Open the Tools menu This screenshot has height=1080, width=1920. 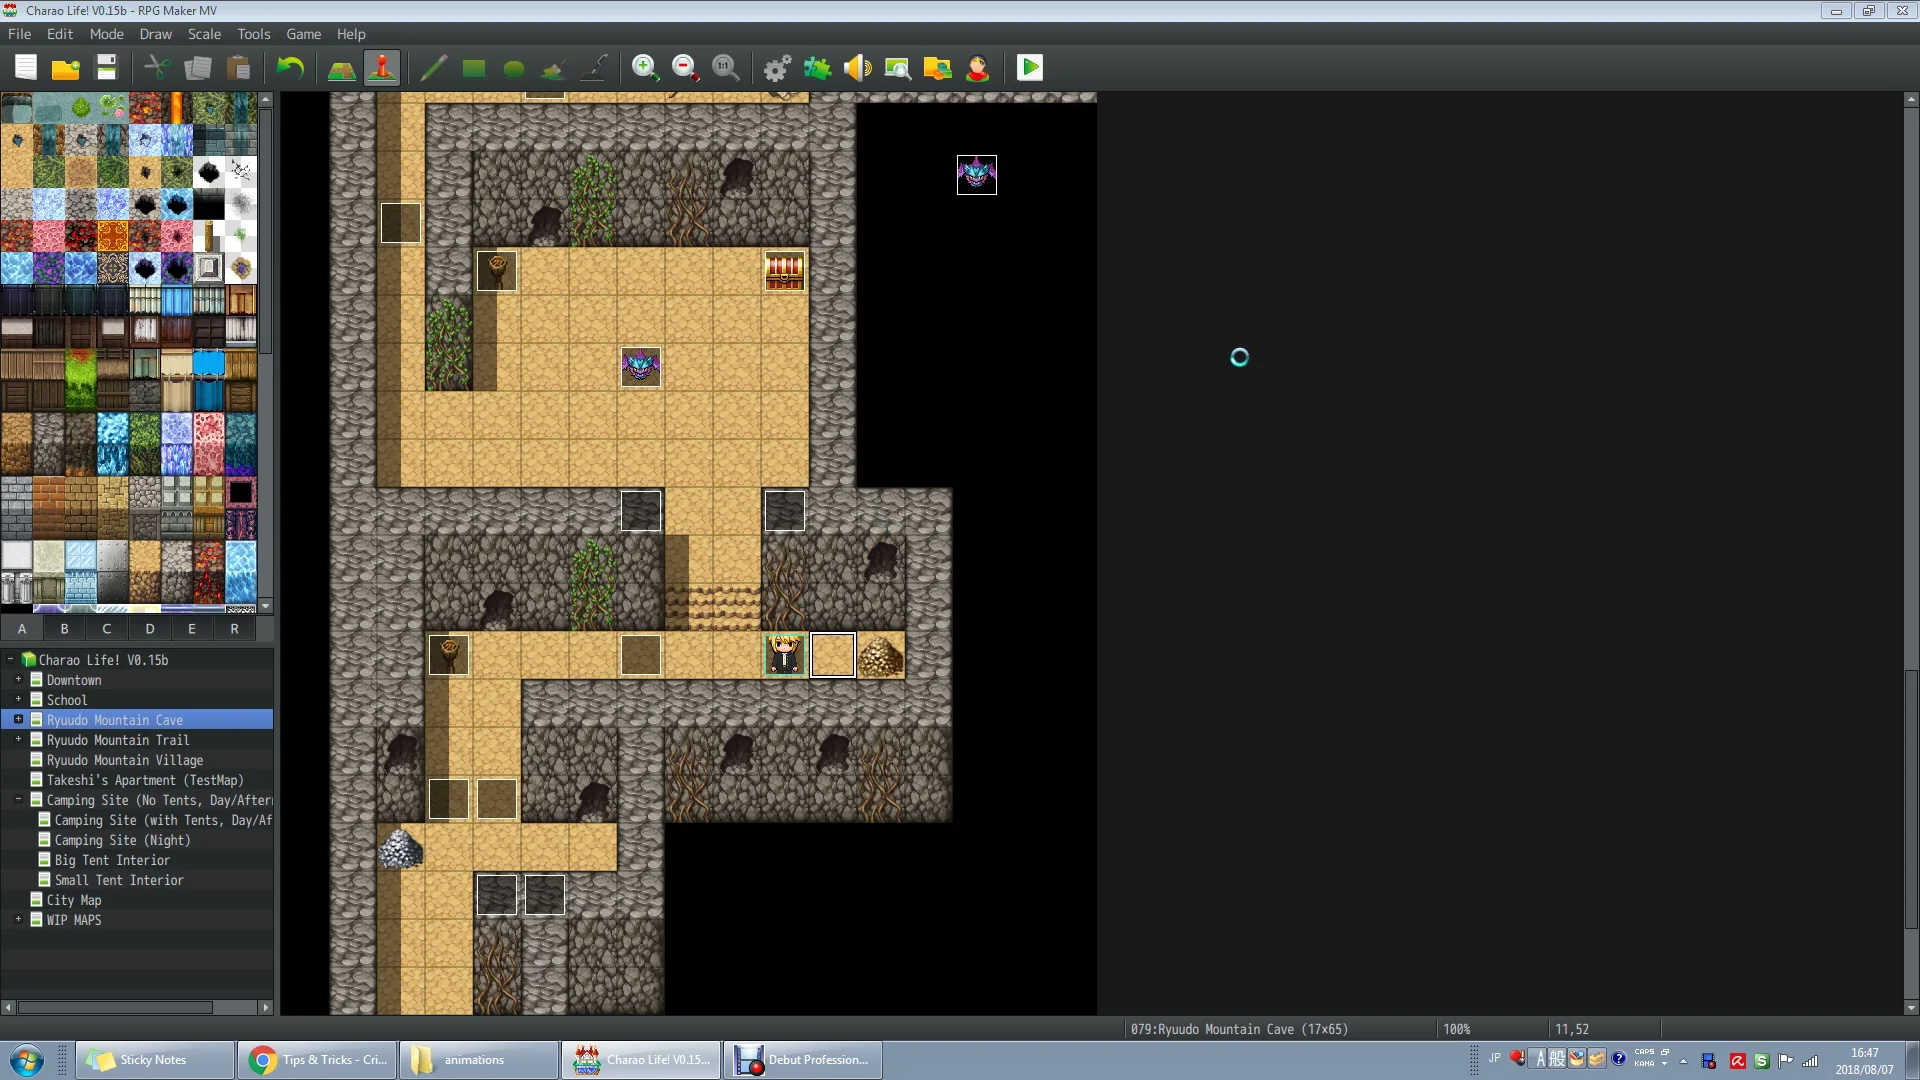pos(253,34)
